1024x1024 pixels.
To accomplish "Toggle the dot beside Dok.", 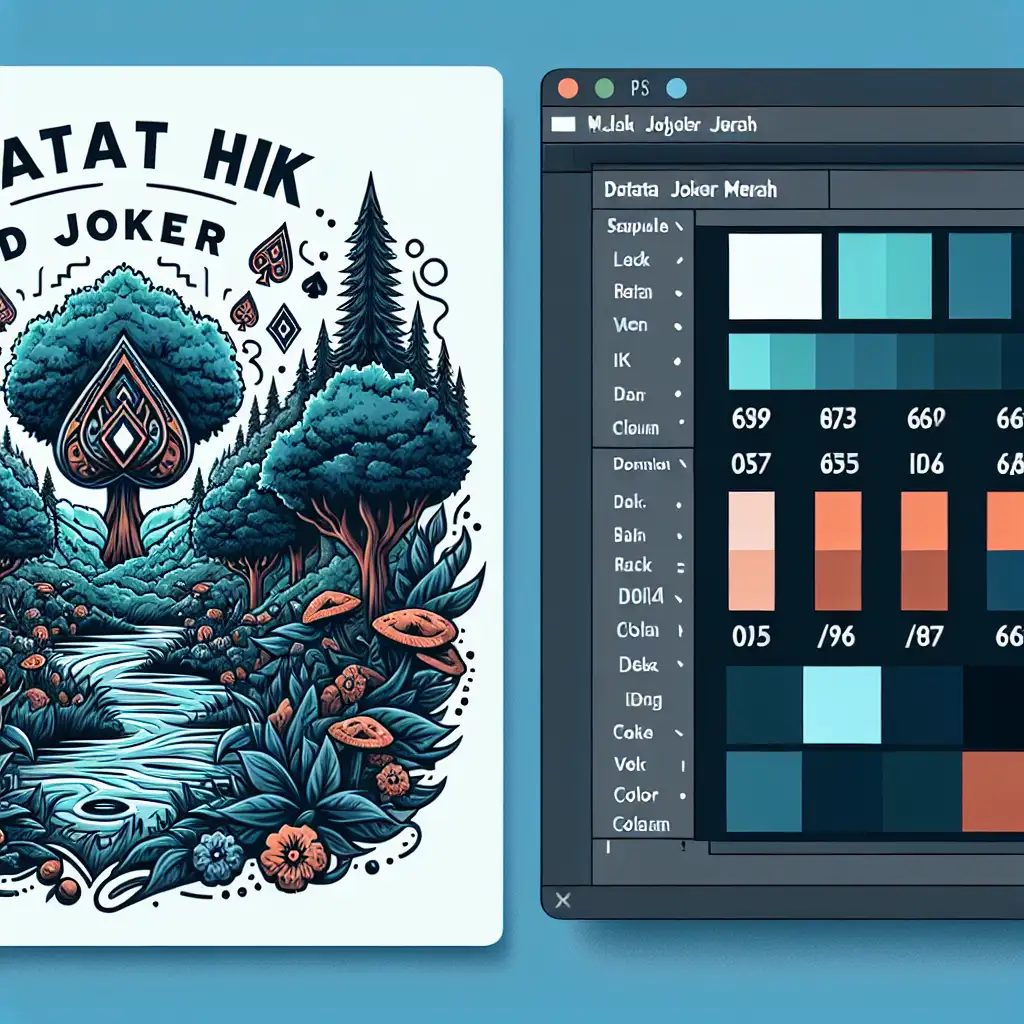I will 679,504.
